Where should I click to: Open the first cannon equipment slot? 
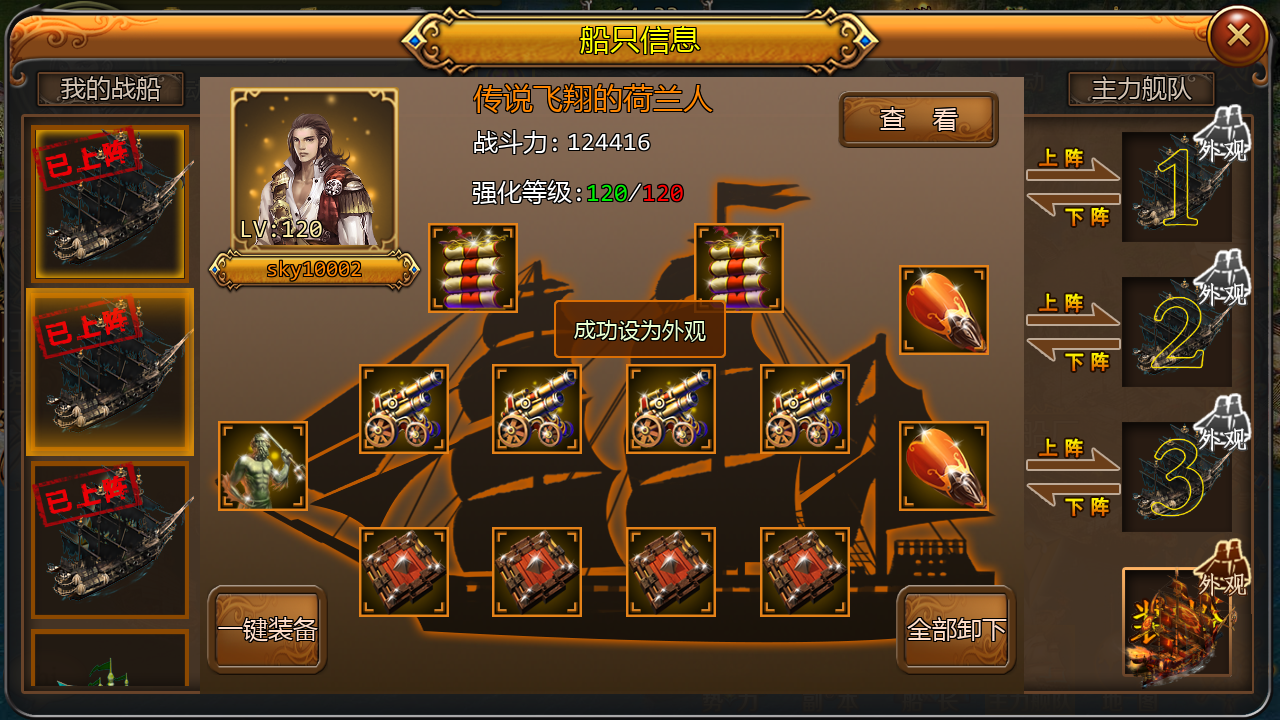point(404,409)
